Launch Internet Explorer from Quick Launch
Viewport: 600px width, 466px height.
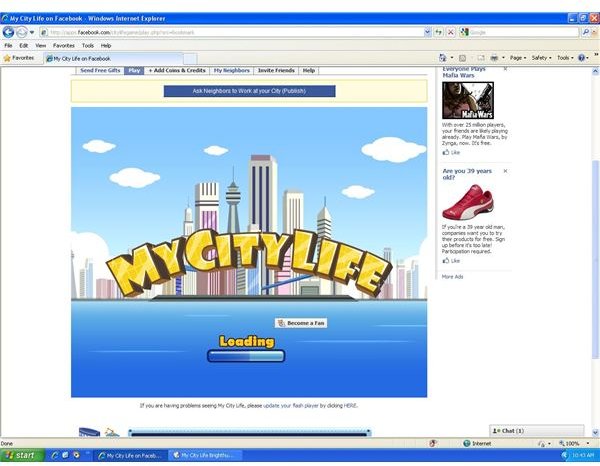(55, 455)
